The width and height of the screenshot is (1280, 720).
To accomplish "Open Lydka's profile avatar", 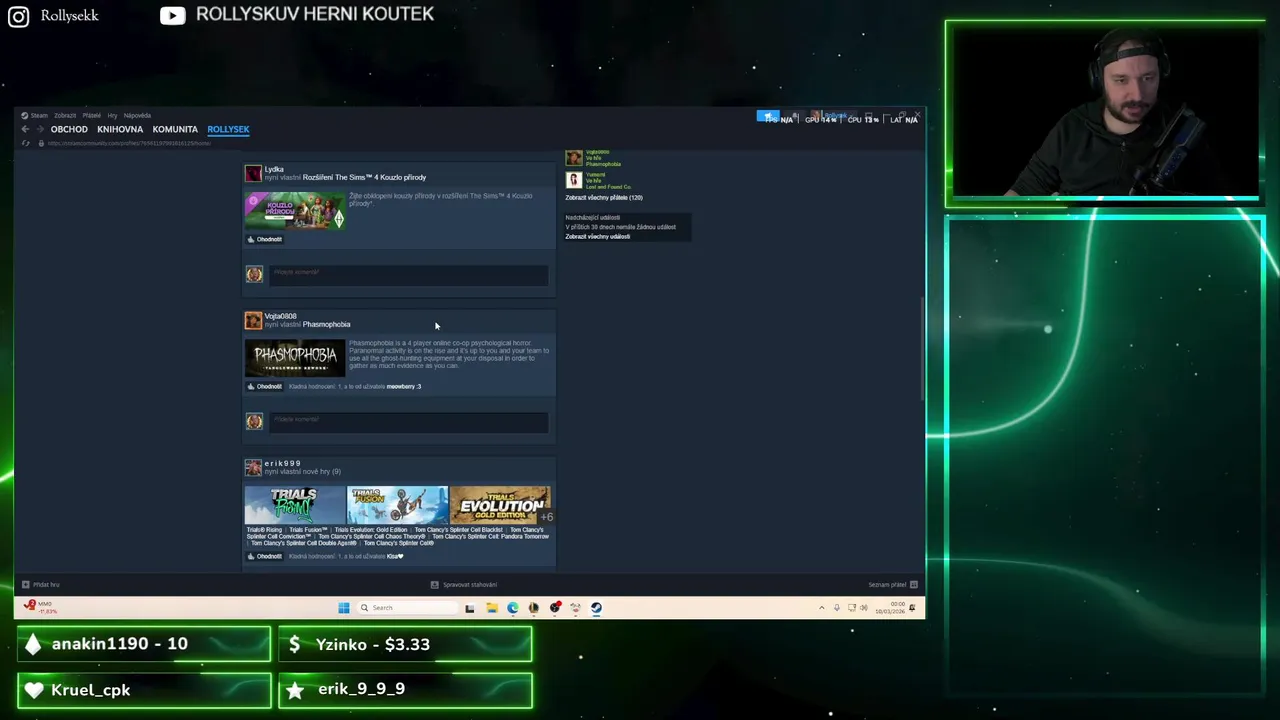I will [253, 173].
